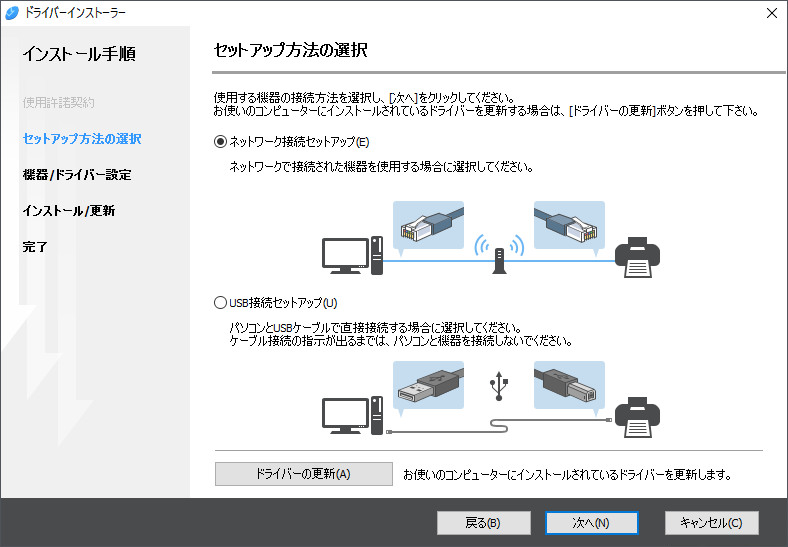Cancel installation with キャンセル(C) button
Viewport: 788px width, 547px height.
711,523
